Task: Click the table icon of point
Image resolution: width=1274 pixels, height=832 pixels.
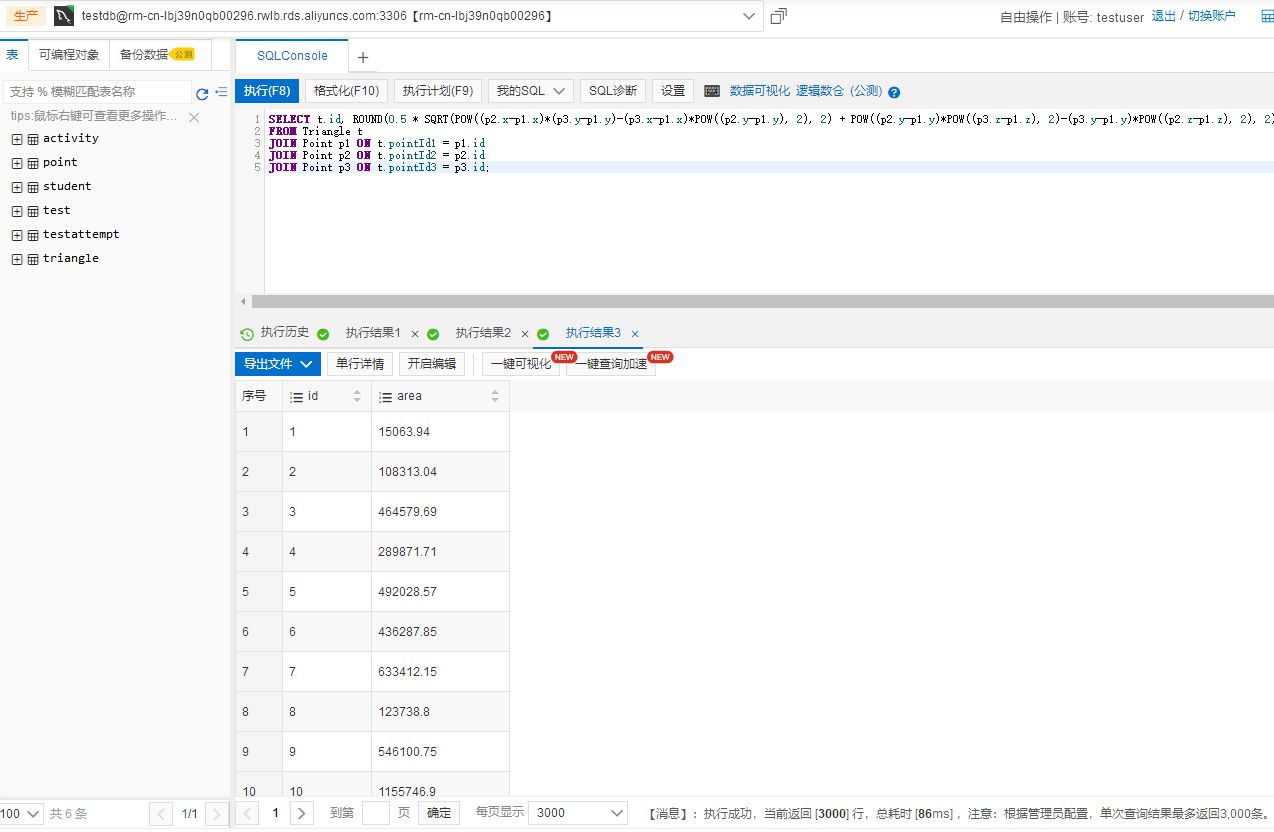Action: [x=33, y=163]
